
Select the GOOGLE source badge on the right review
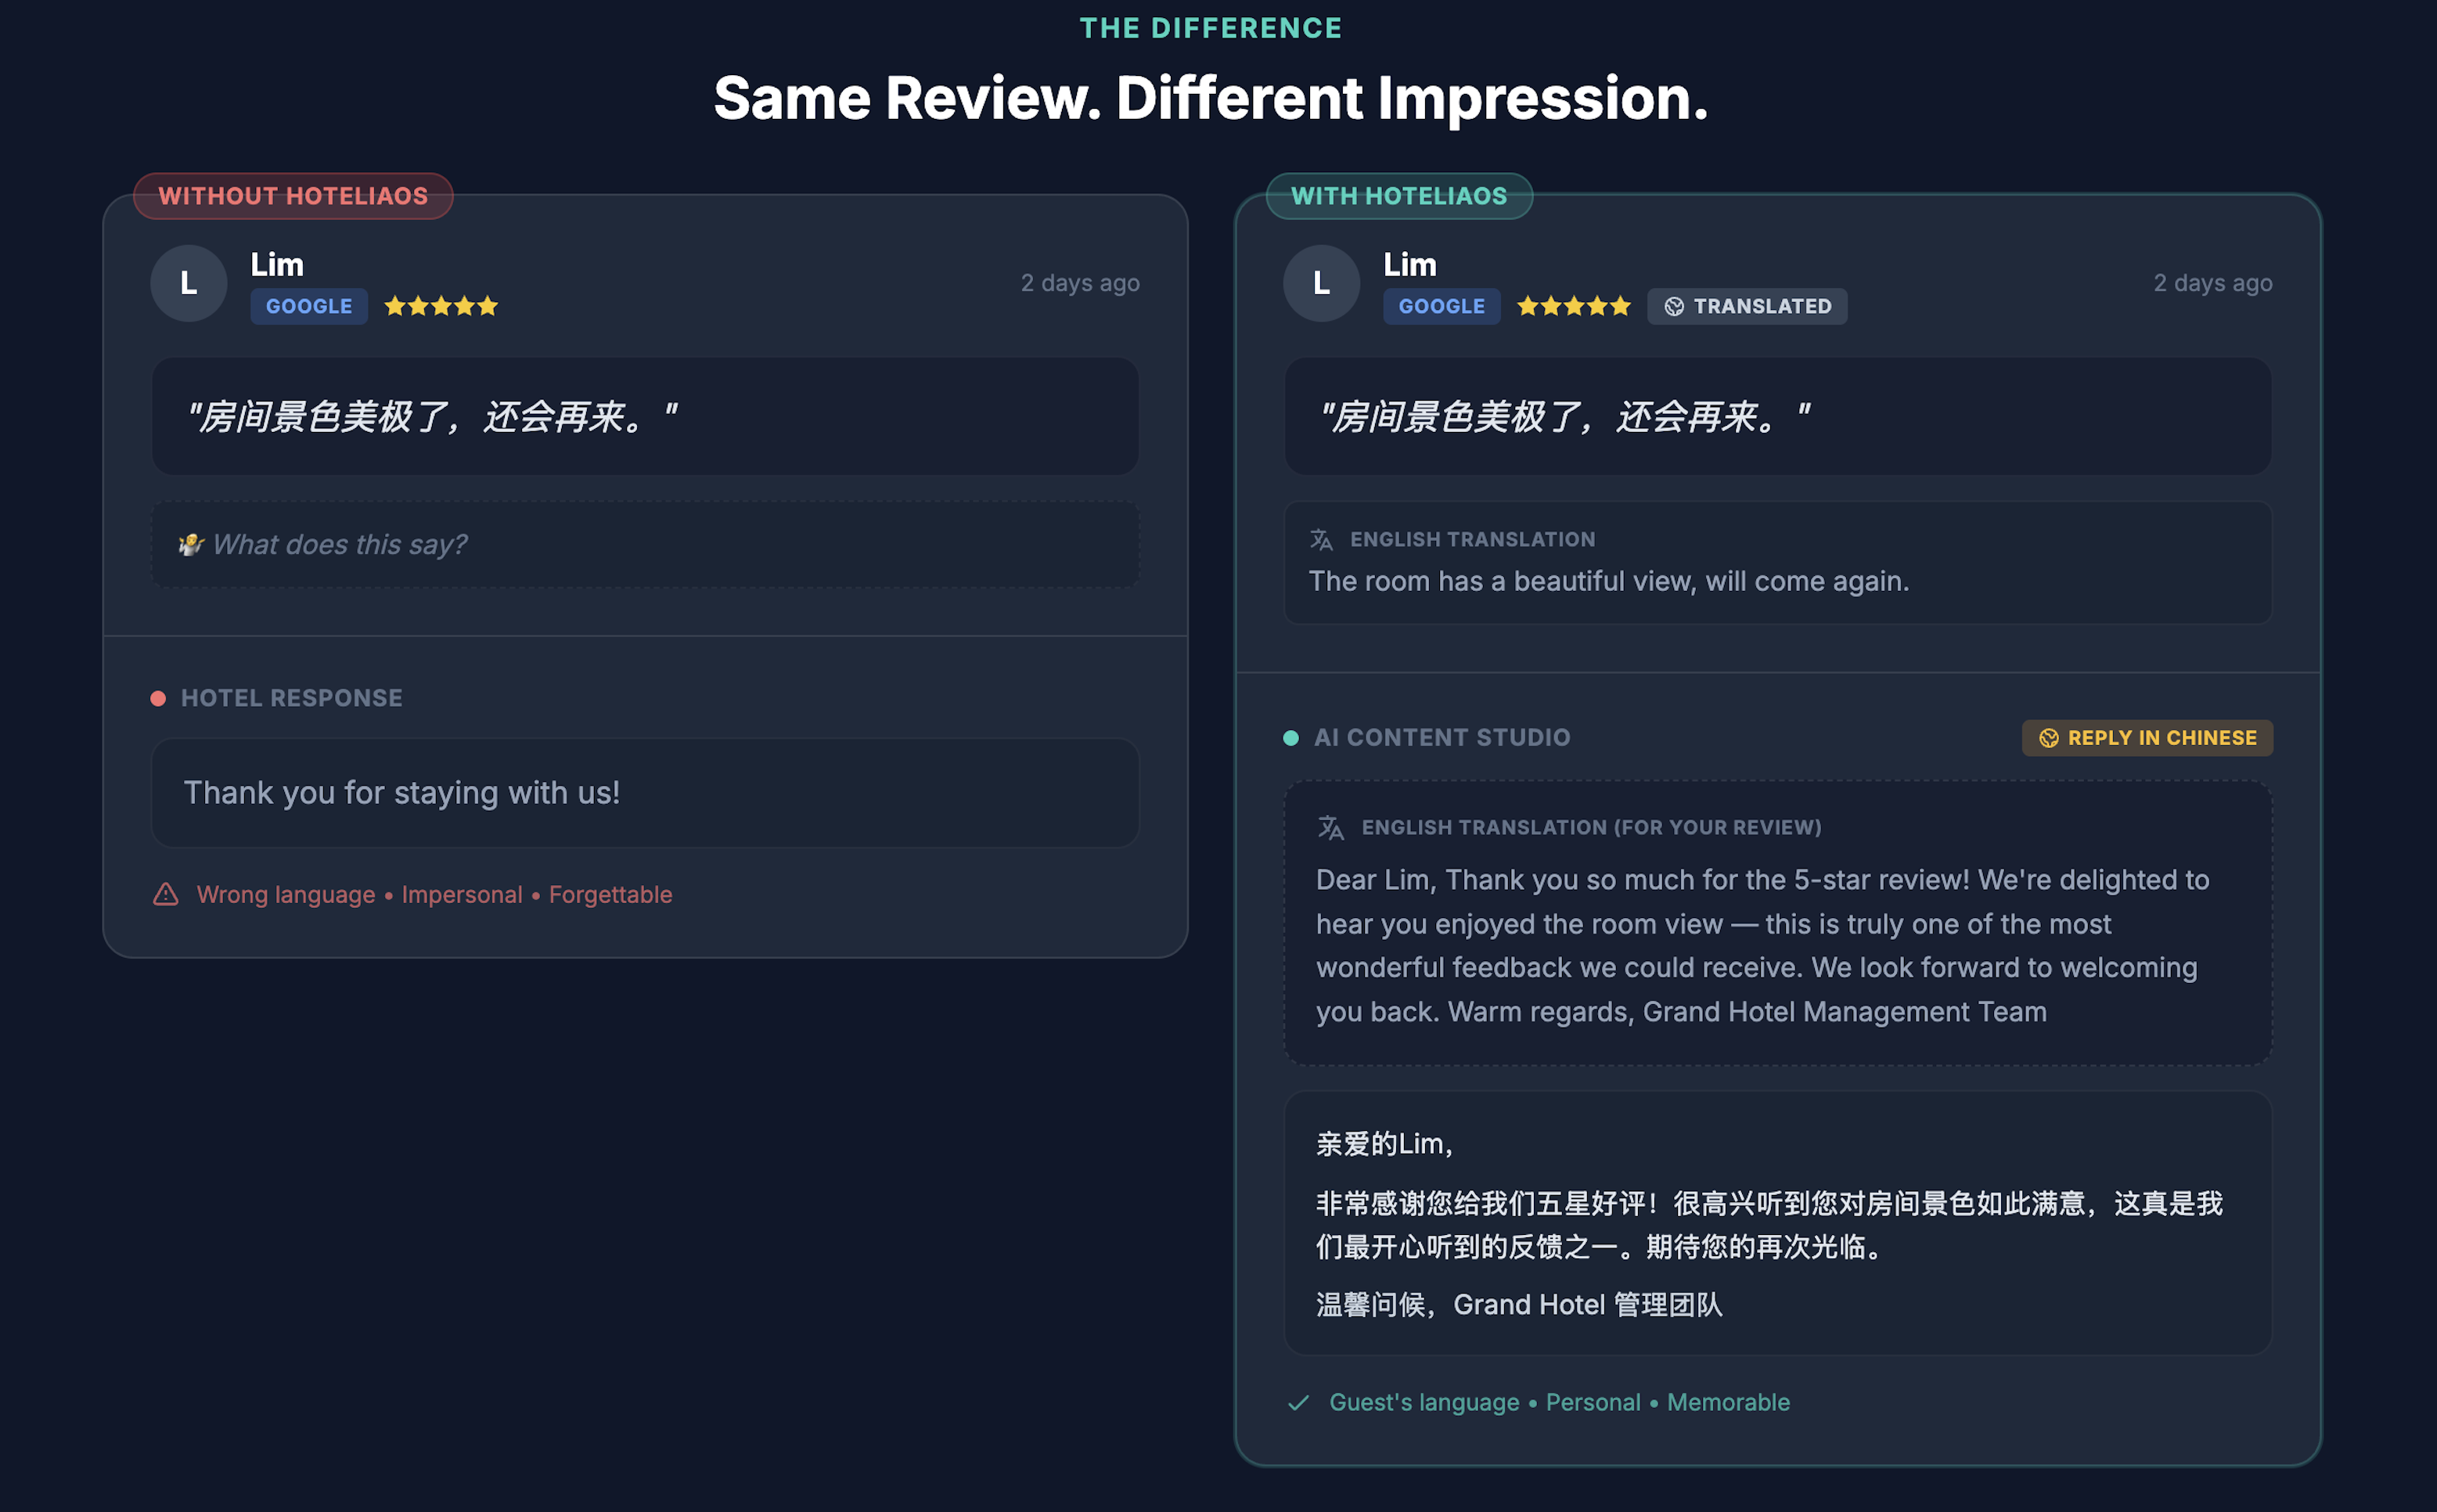tap(1441, 306)
